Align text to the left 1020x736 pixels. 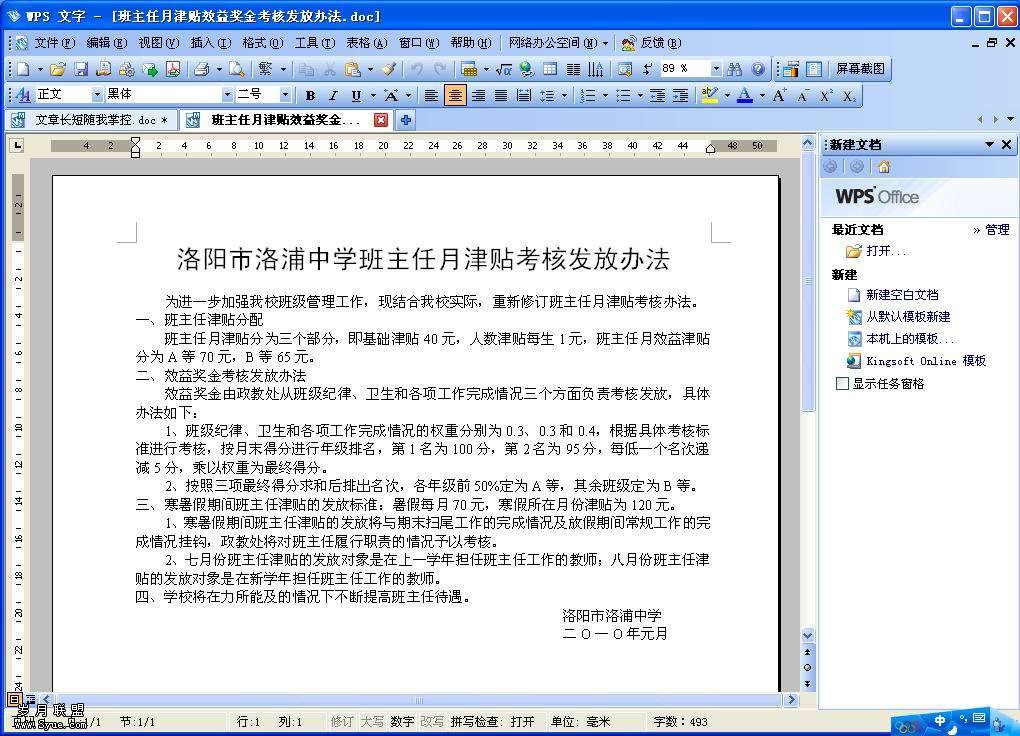pyautogui.click(x=431, y=96)
